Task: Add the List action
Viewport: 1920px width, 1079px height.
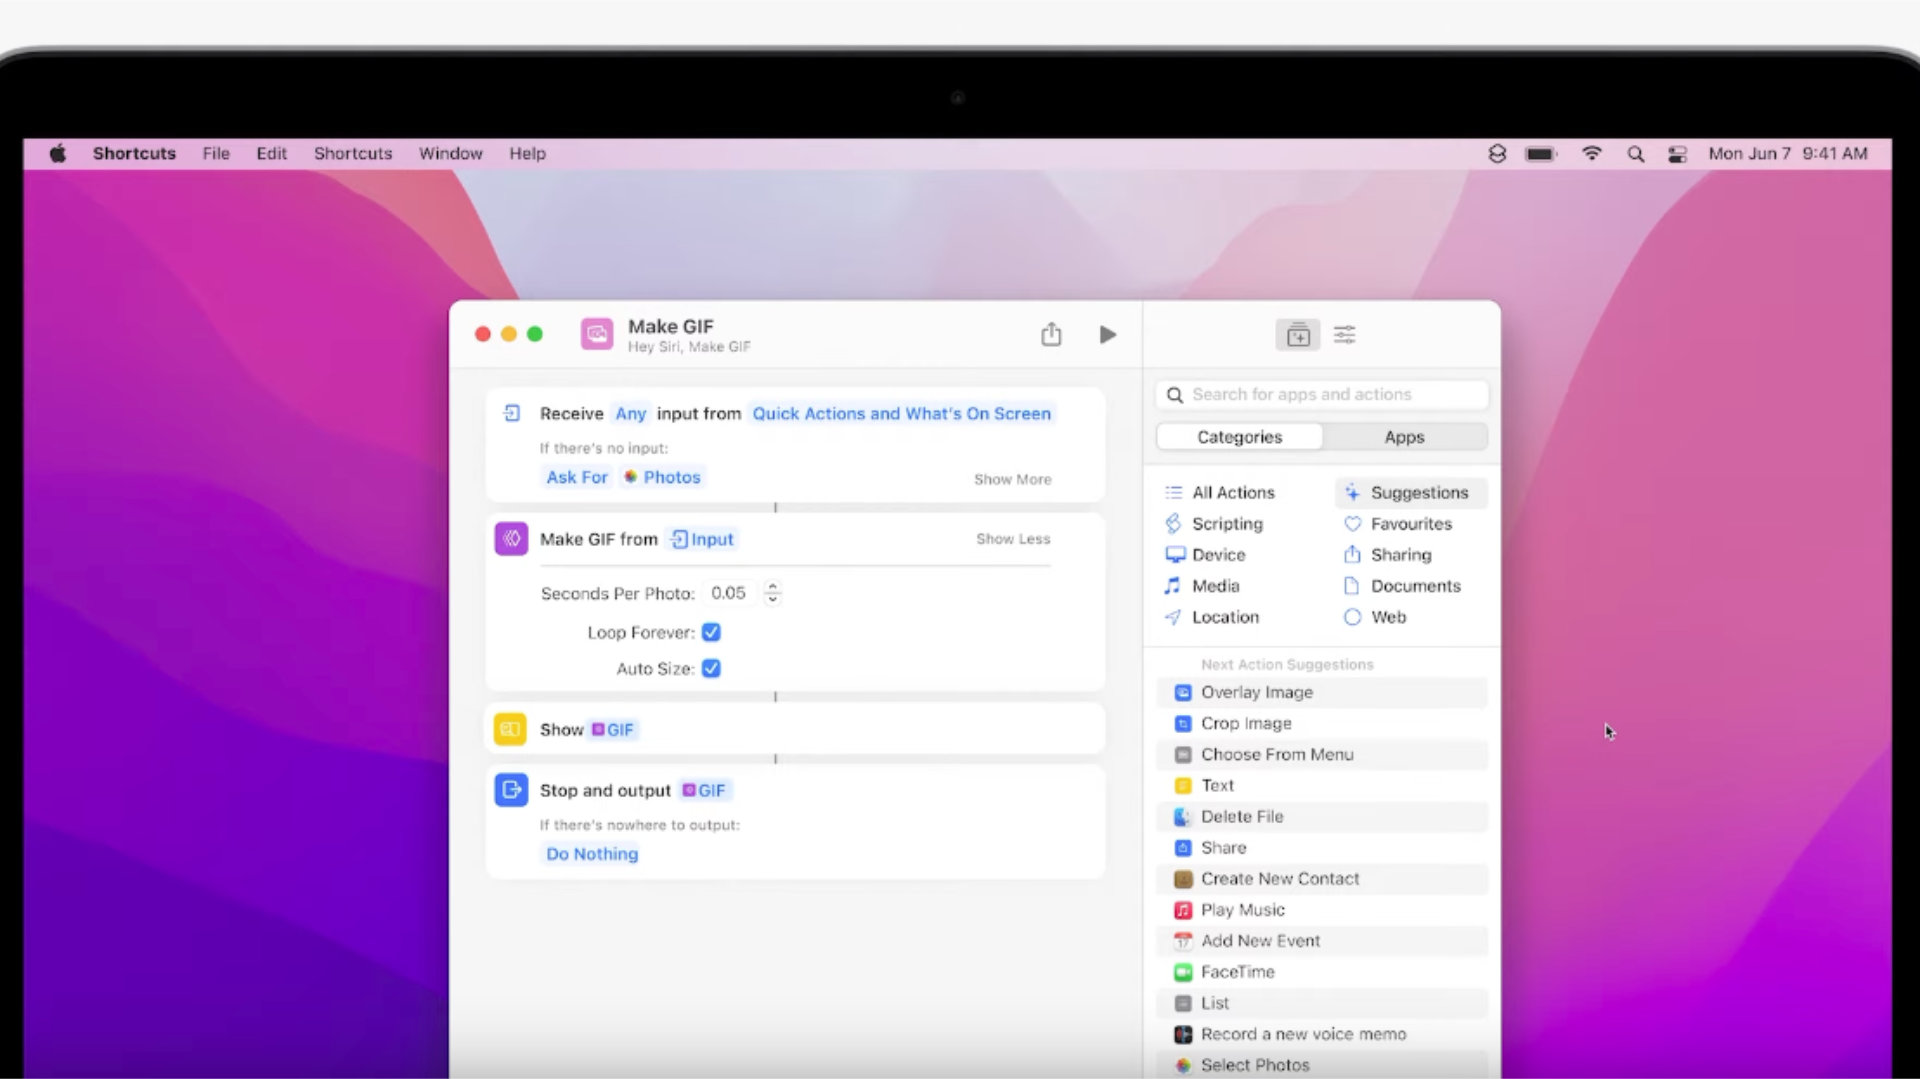Action: click(x=1322, y=1002)
